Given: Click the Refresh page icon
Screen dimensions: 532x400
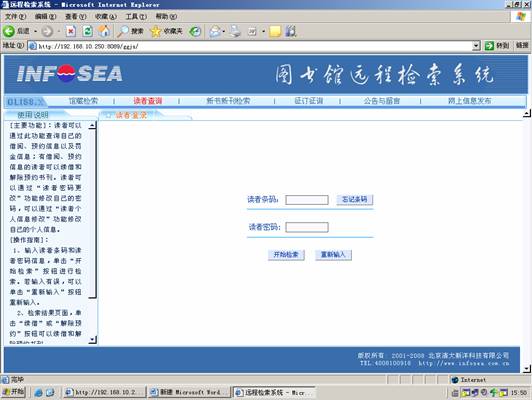Looking at the screenshot, I should click(88, 31).
